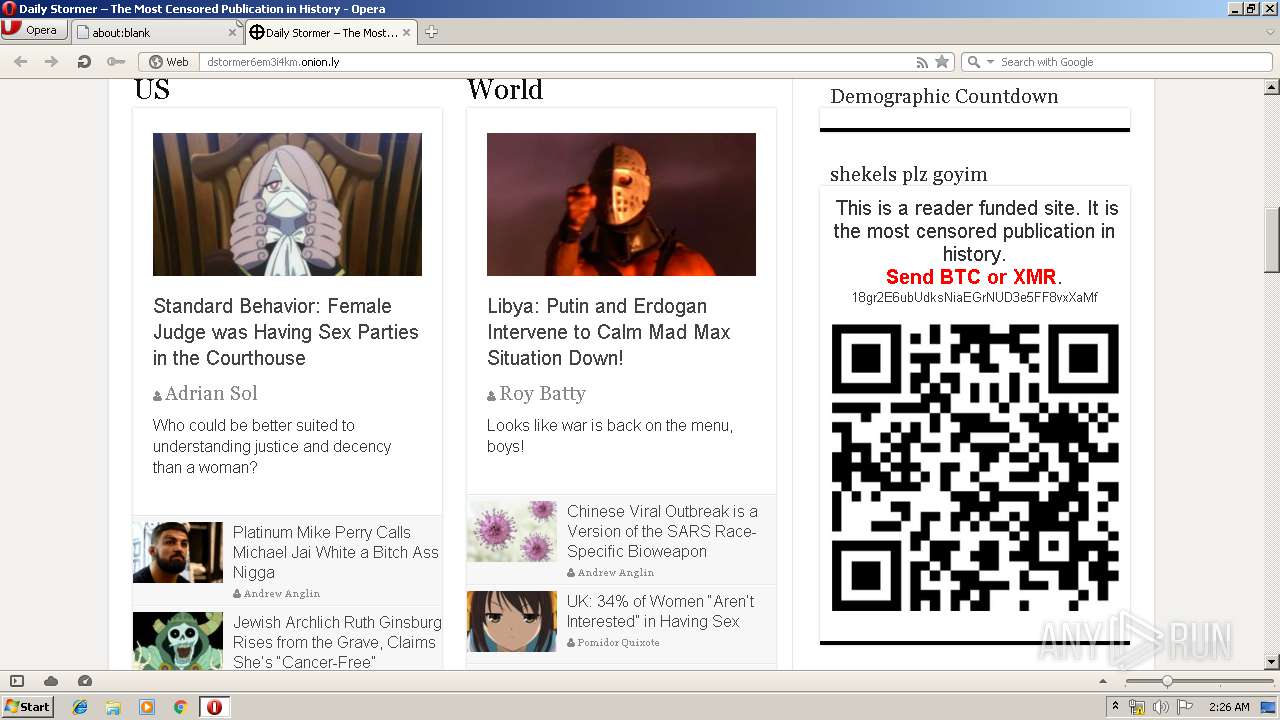Click the volume speaker tray icon

pyautogui.click(x=1161, y=707)
